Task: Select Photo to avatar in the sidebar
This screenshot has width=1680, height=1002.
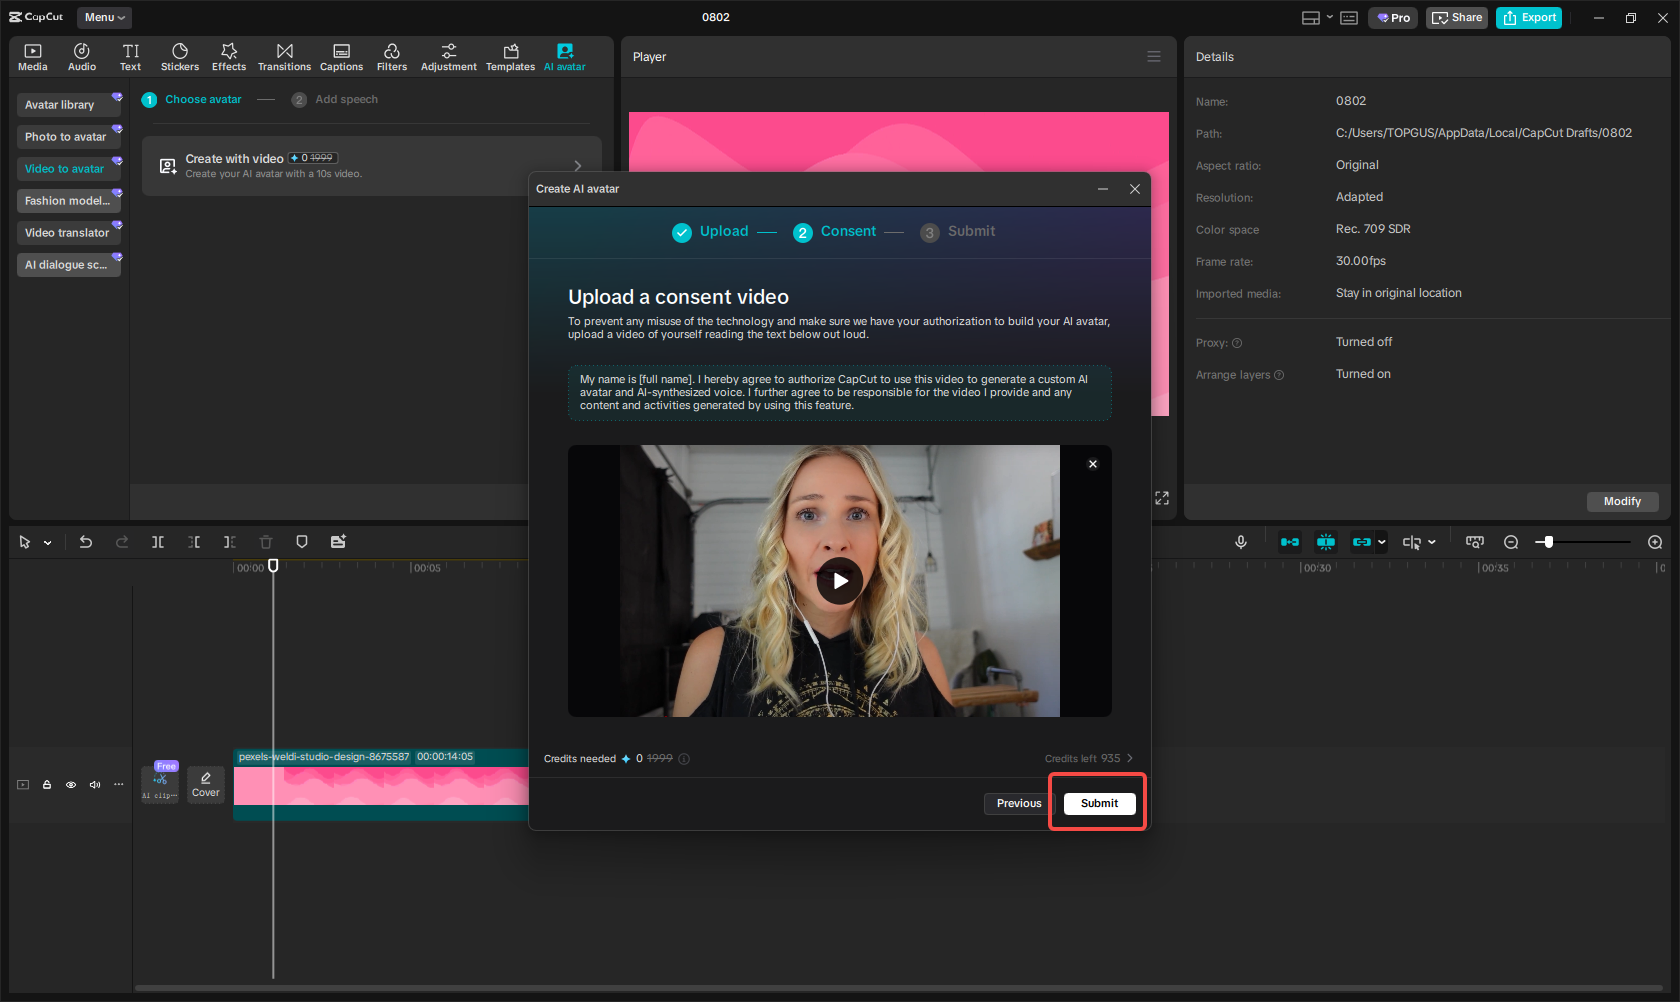Action: point(66,136)
